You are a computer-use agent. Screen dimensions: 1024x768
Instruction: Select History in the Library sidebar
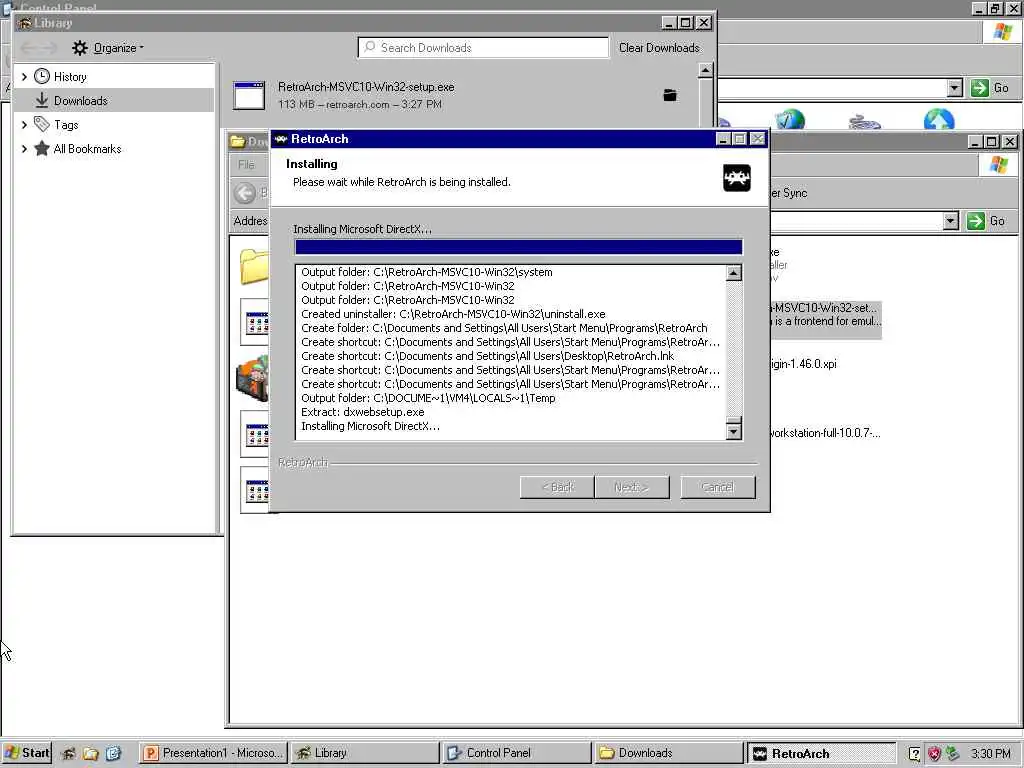click(70, 76)
